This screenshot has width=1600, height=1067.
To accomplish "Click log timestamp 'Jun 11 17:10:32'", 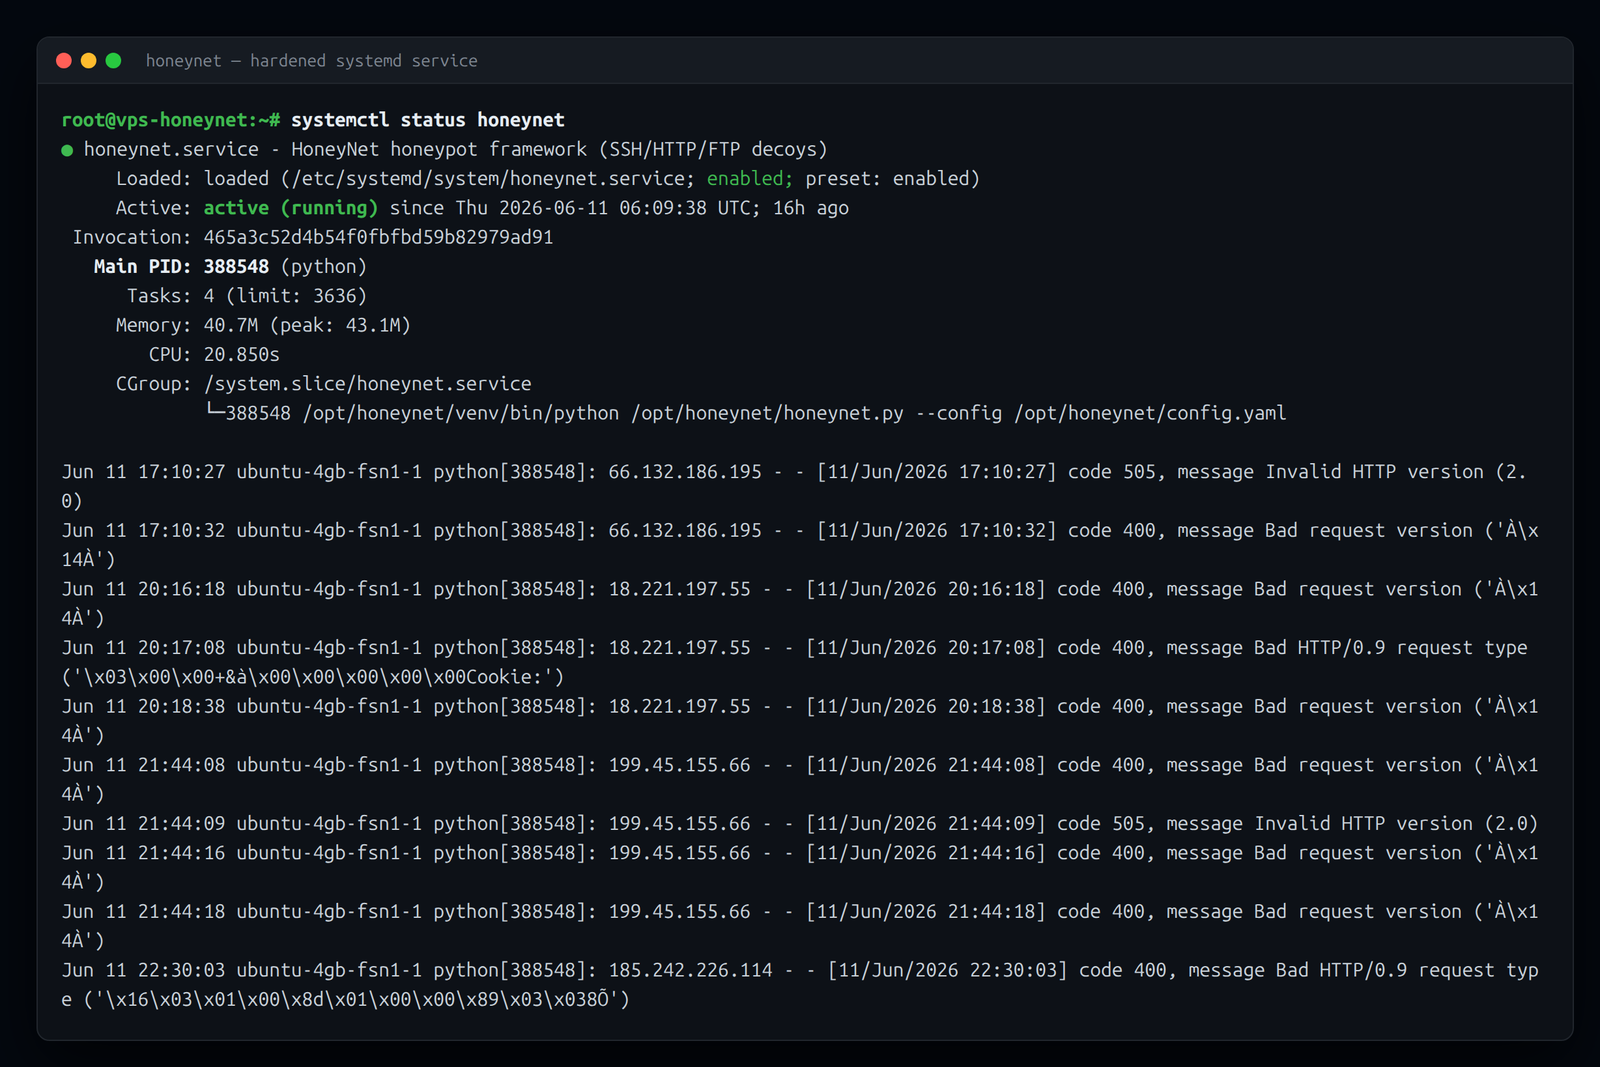I will coord(144,531).
